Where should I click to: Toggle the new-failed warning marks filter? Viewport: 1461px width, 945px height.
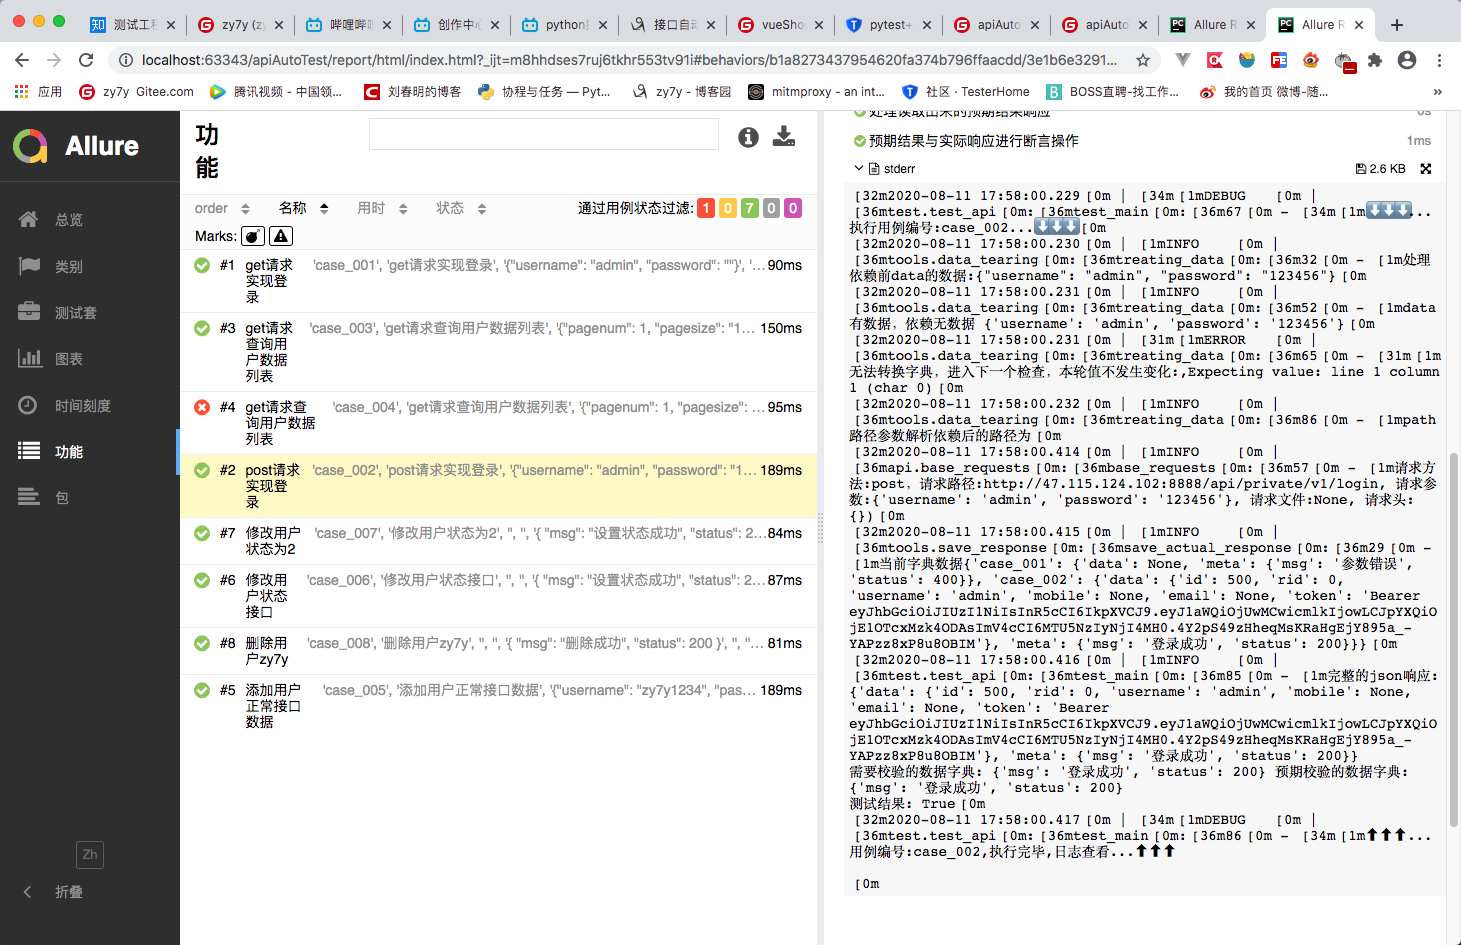(x=281, y=236)
